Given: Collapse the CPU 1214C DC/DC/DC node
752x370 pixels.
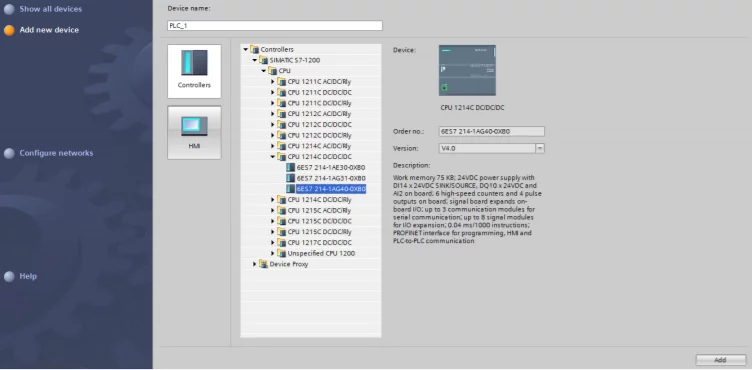Looking at the screenshot, I should 273,157.
